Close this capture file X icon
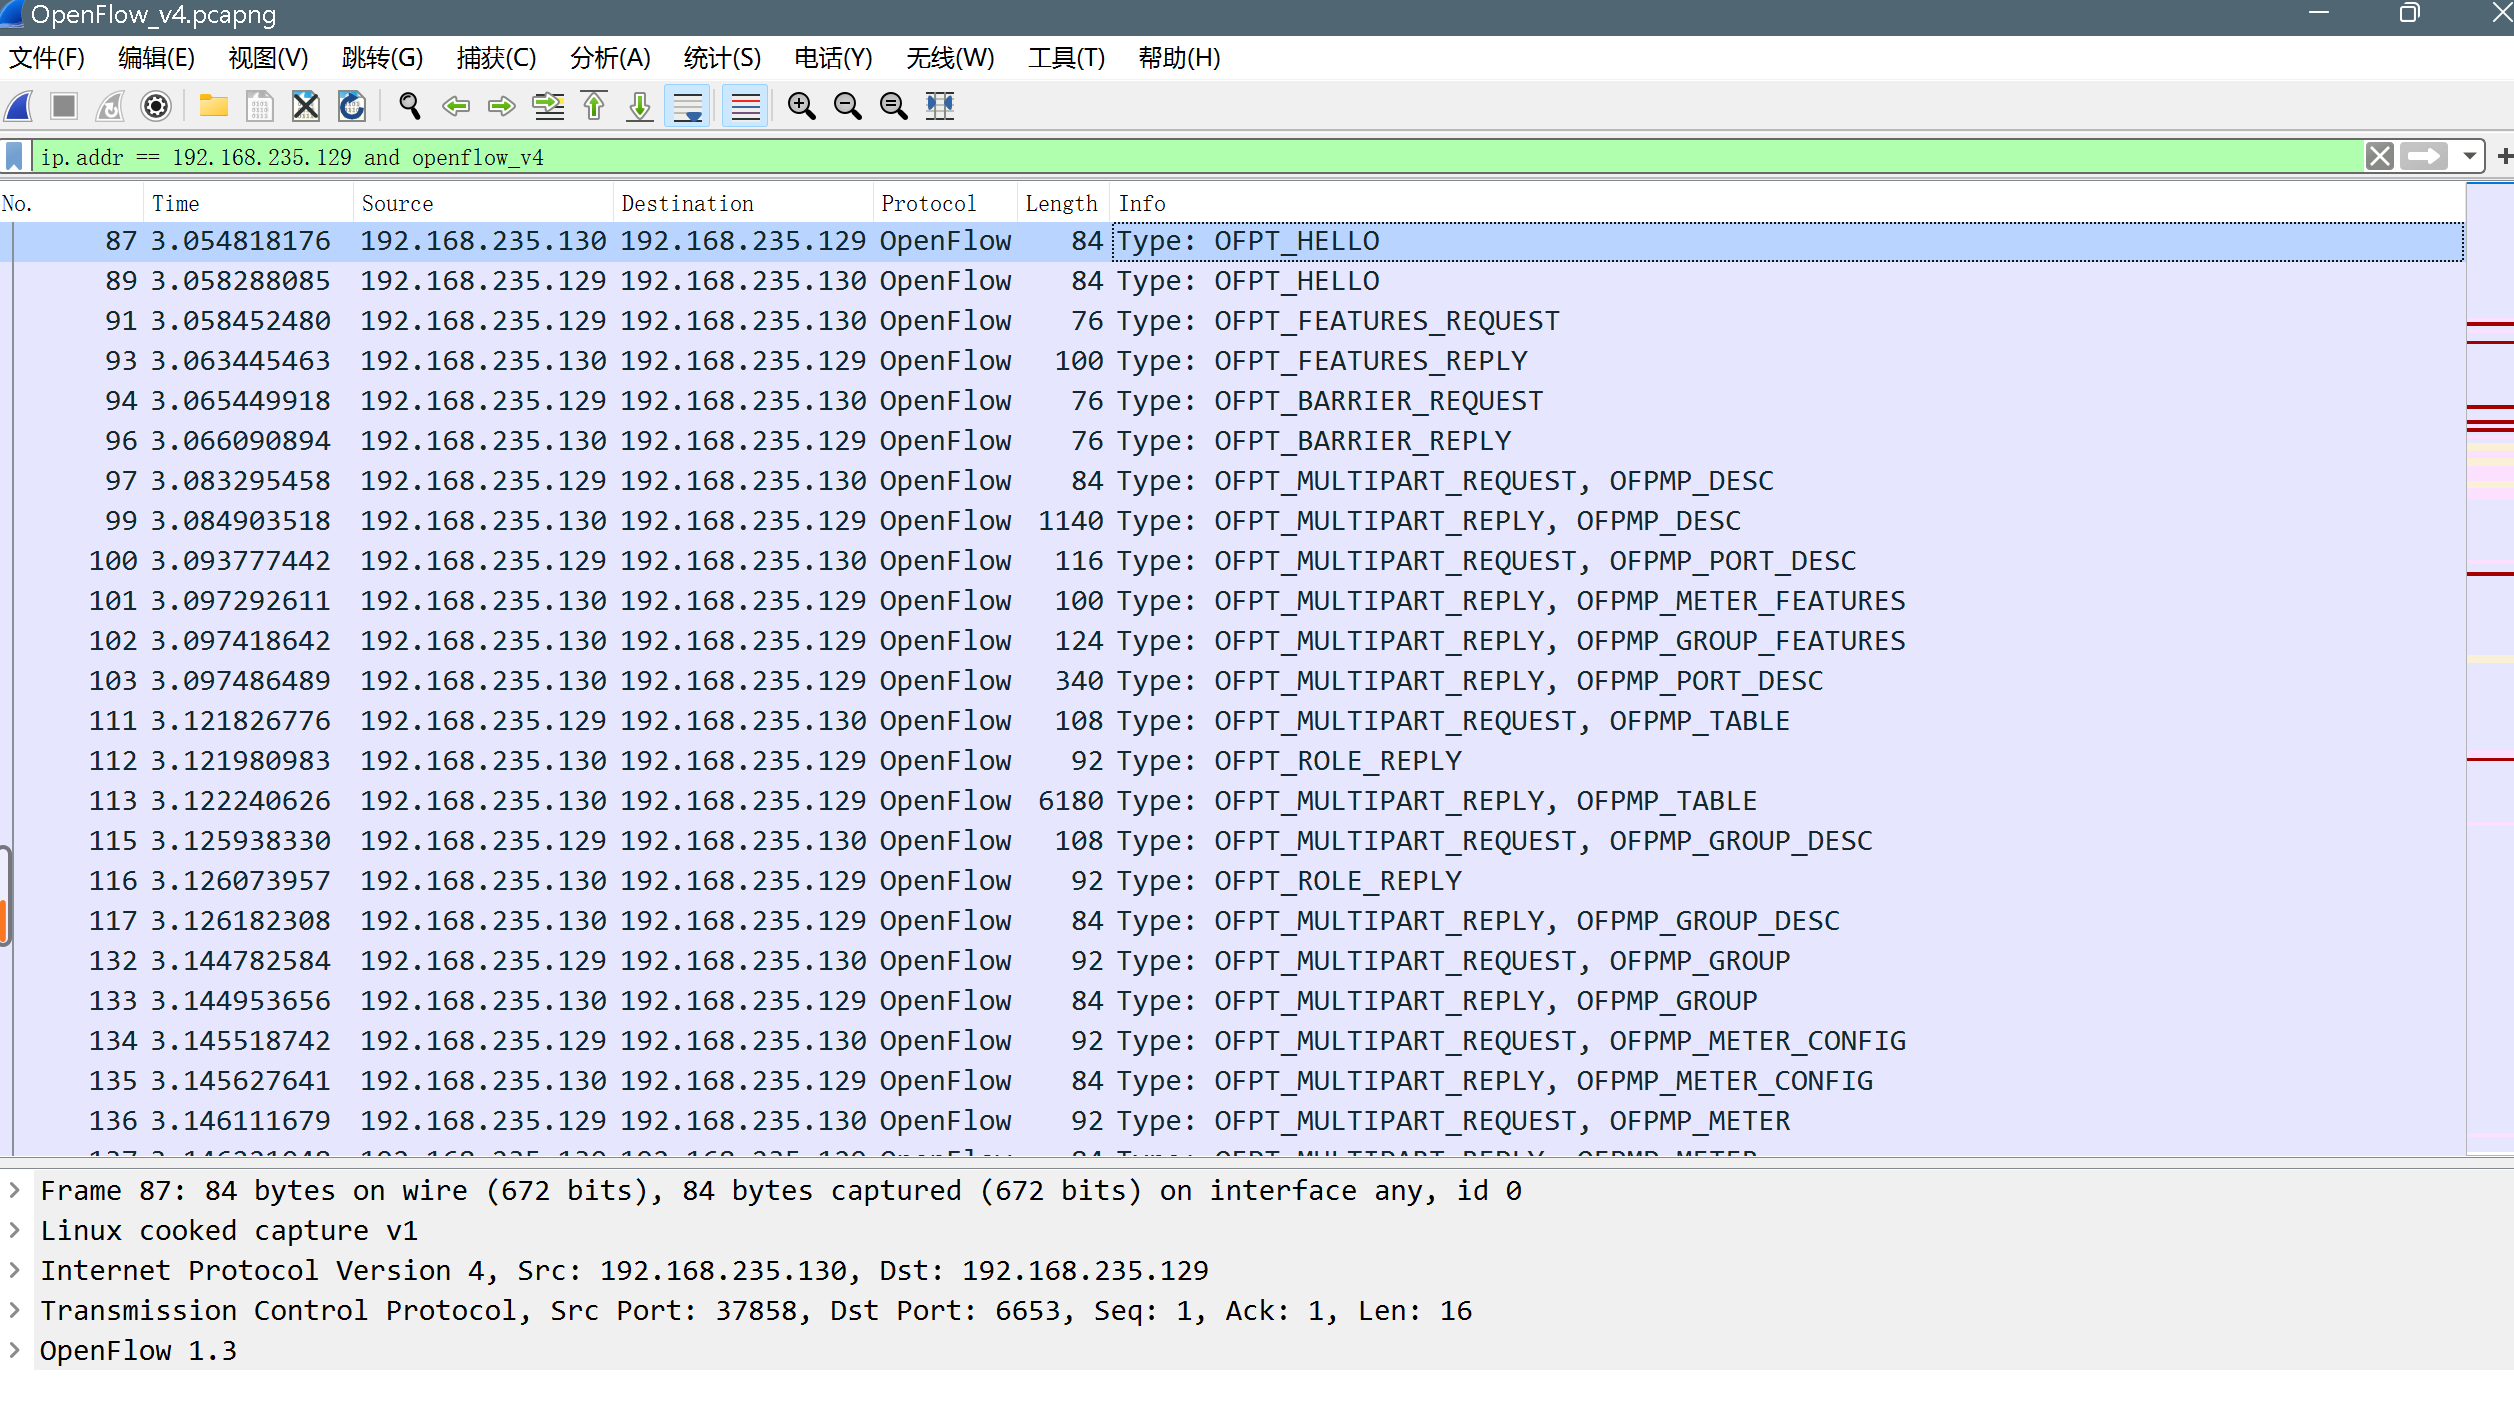The width and height of the screenshot is (2514, 1405). tap(305, 106)
